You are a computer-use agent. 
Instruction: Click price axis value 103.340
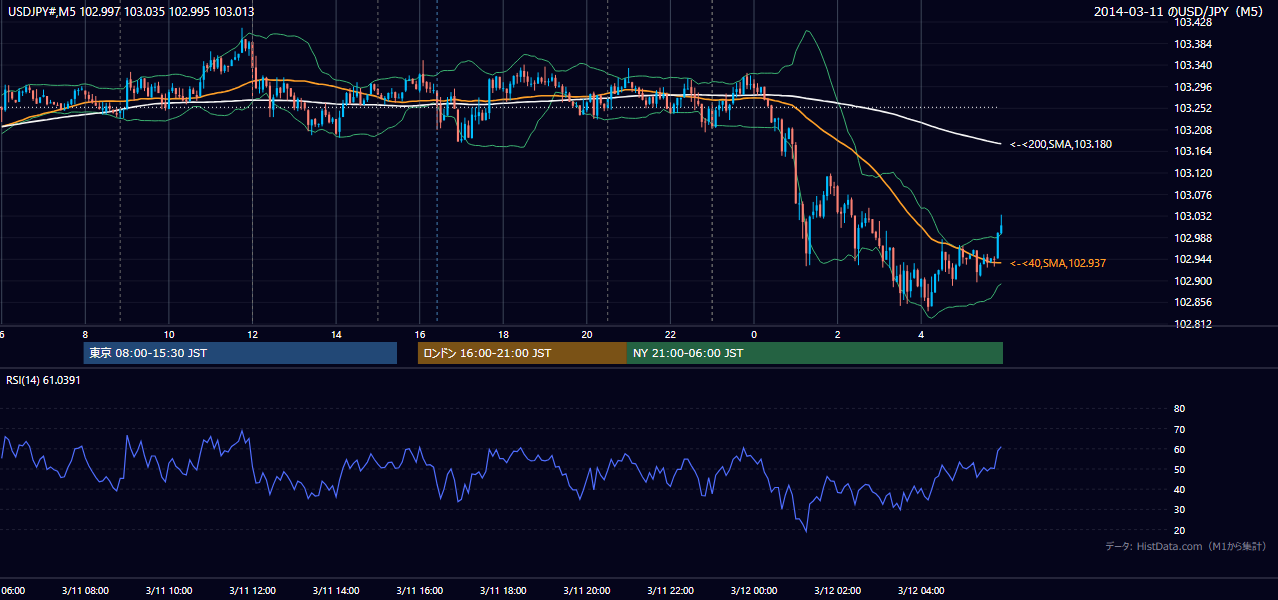pyautogui.click(x=1193, y=65)
